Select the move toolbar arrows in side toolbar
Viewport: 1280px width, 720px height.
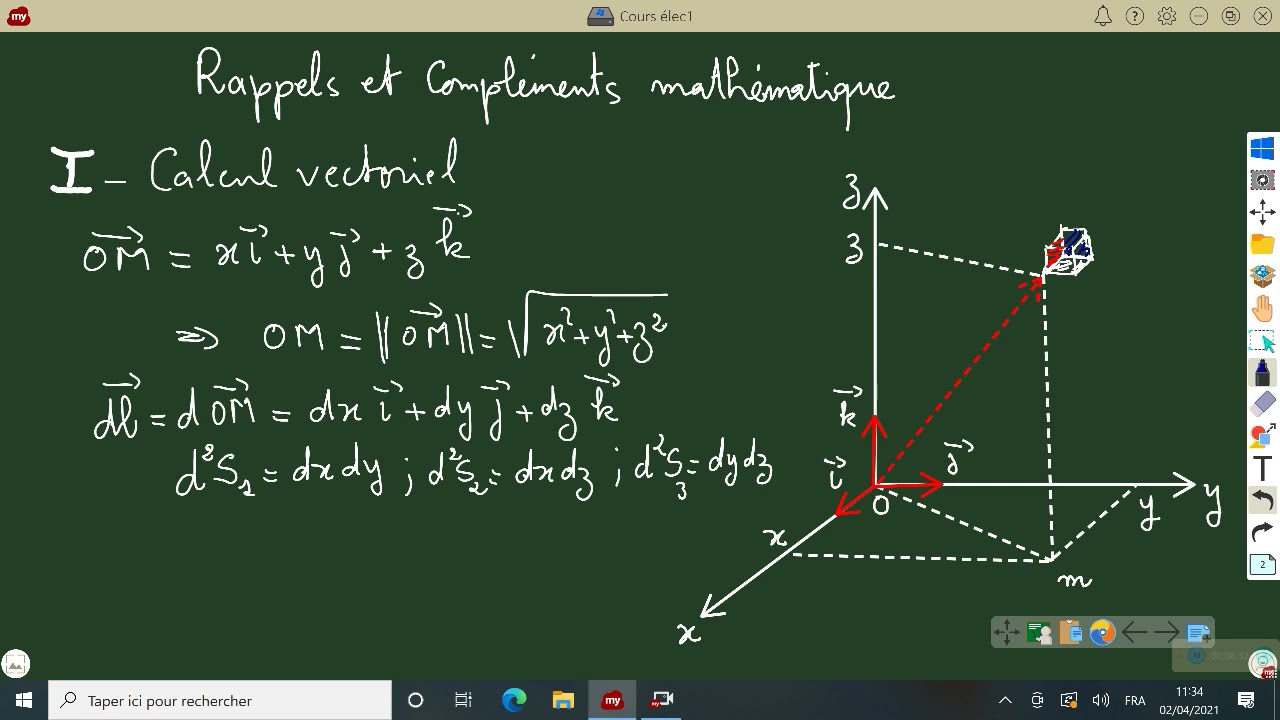[x=1262, y=212]
